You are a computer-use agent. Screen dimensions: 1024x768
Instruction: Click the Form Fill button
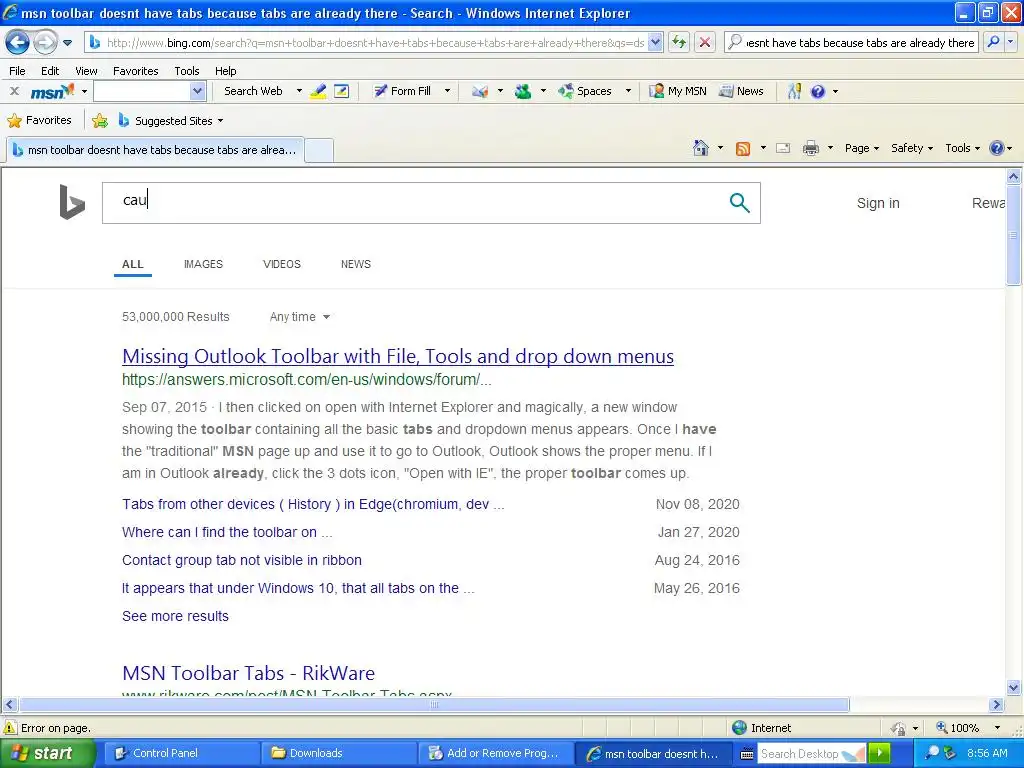(402, 91)
